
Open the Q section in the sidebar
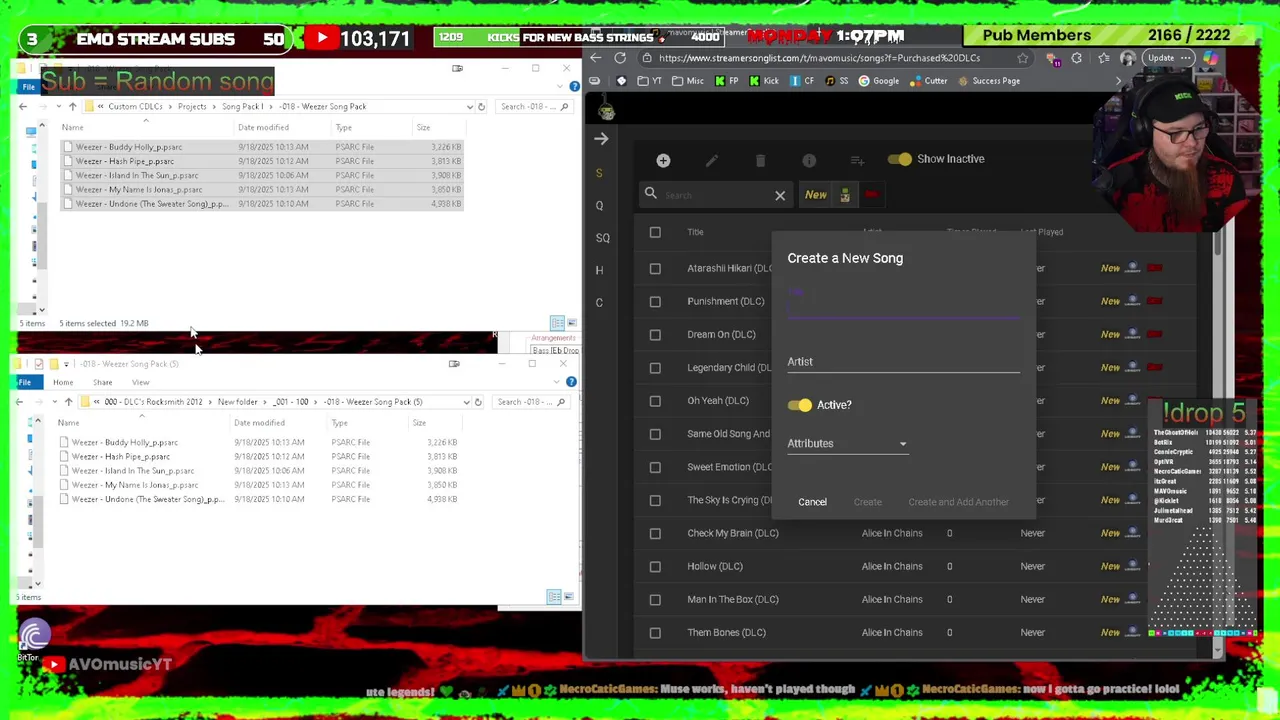[x=599, y=206]
